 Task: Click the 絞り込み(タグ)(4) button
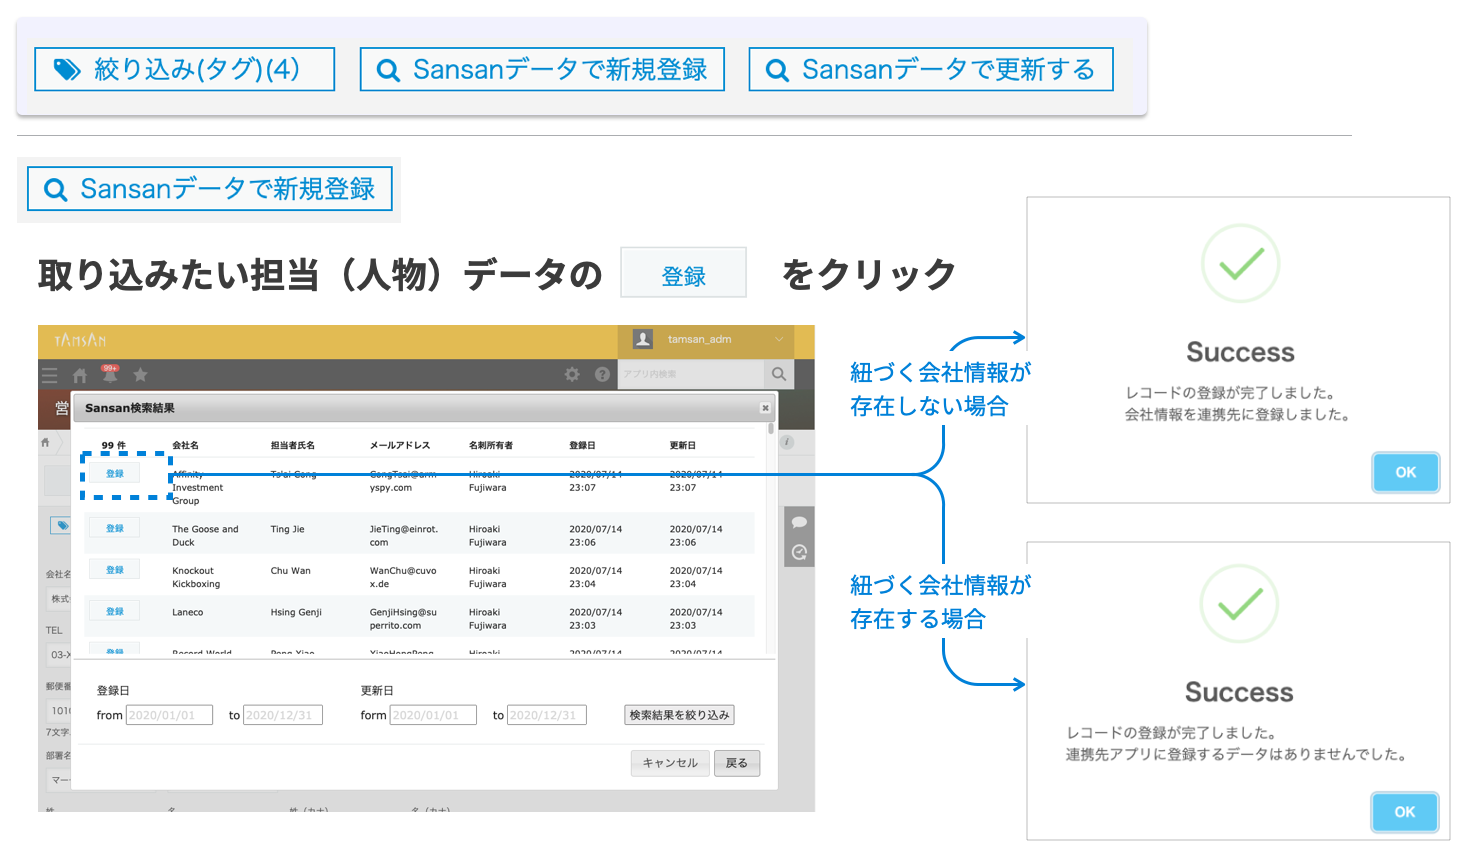coord(185,69)
